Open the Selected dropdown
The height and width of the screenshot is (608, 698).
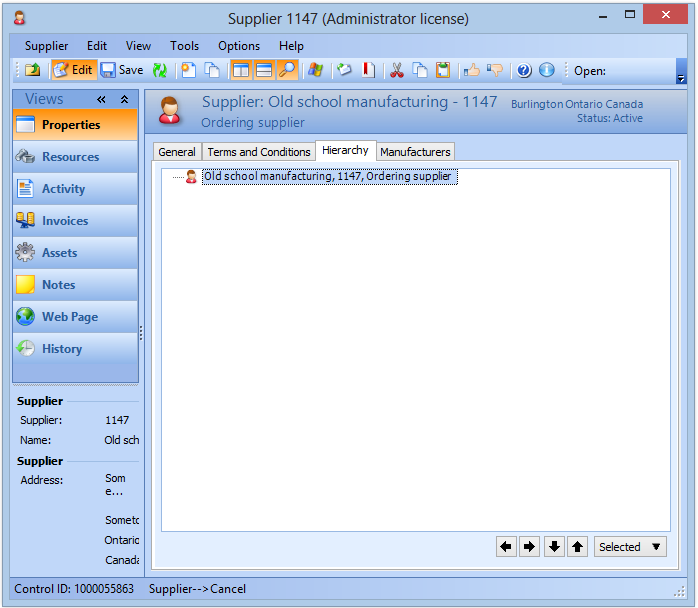tap(630, 547)
